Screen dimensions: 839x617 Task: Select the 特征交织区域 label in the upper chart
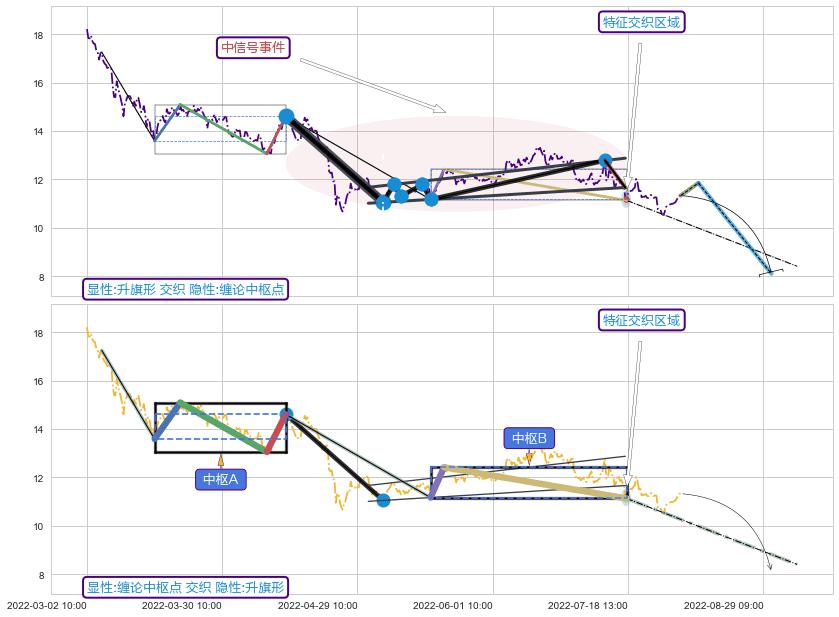point(643,22)
